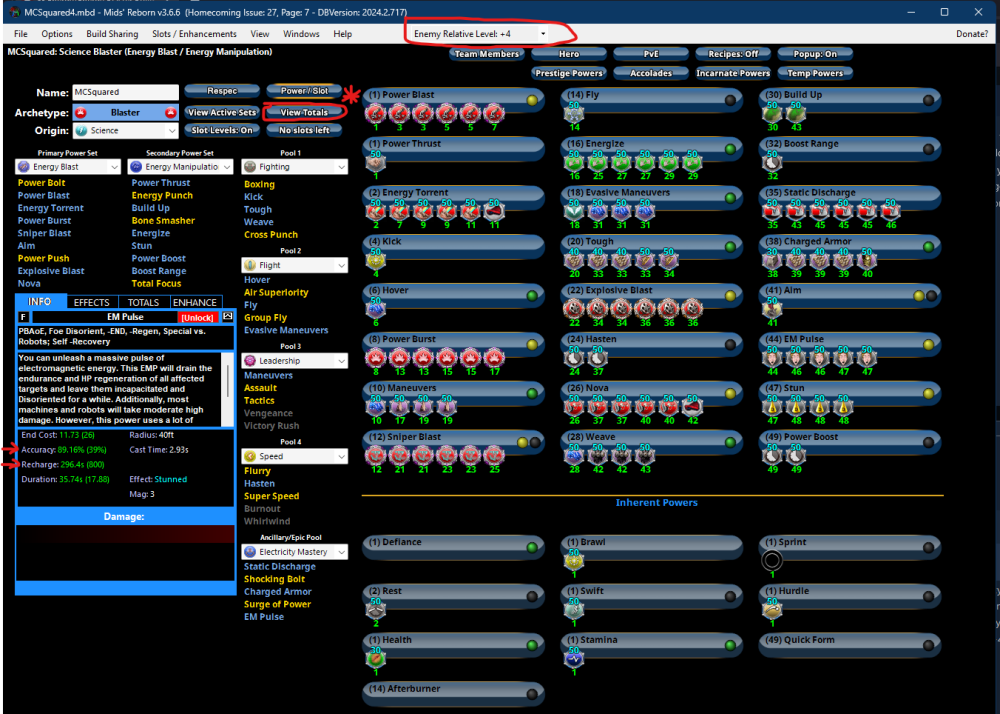Click the View Totals button
The height and width of the screenshot is (714, 1000).
point(305,112)
